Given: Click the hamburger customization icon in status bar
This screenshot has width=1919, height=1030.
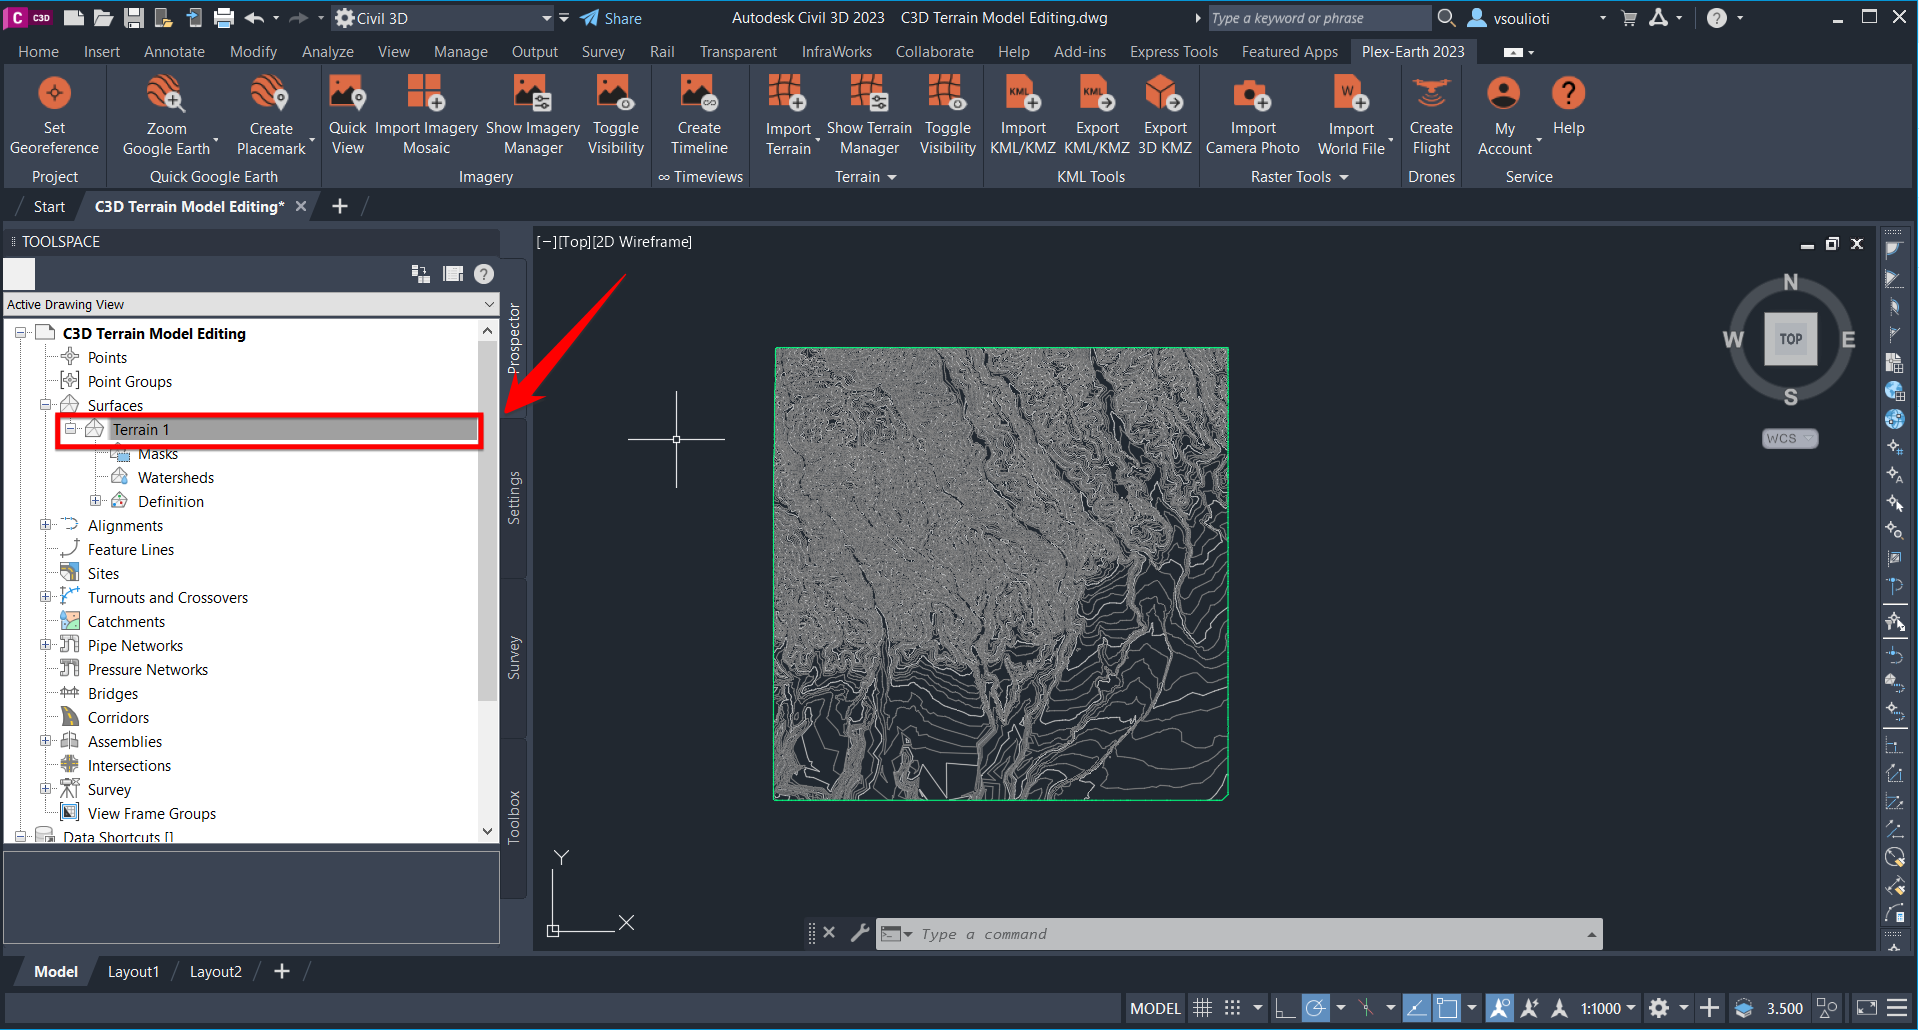Looking at the screenshot, I should pos(1897,1008).
